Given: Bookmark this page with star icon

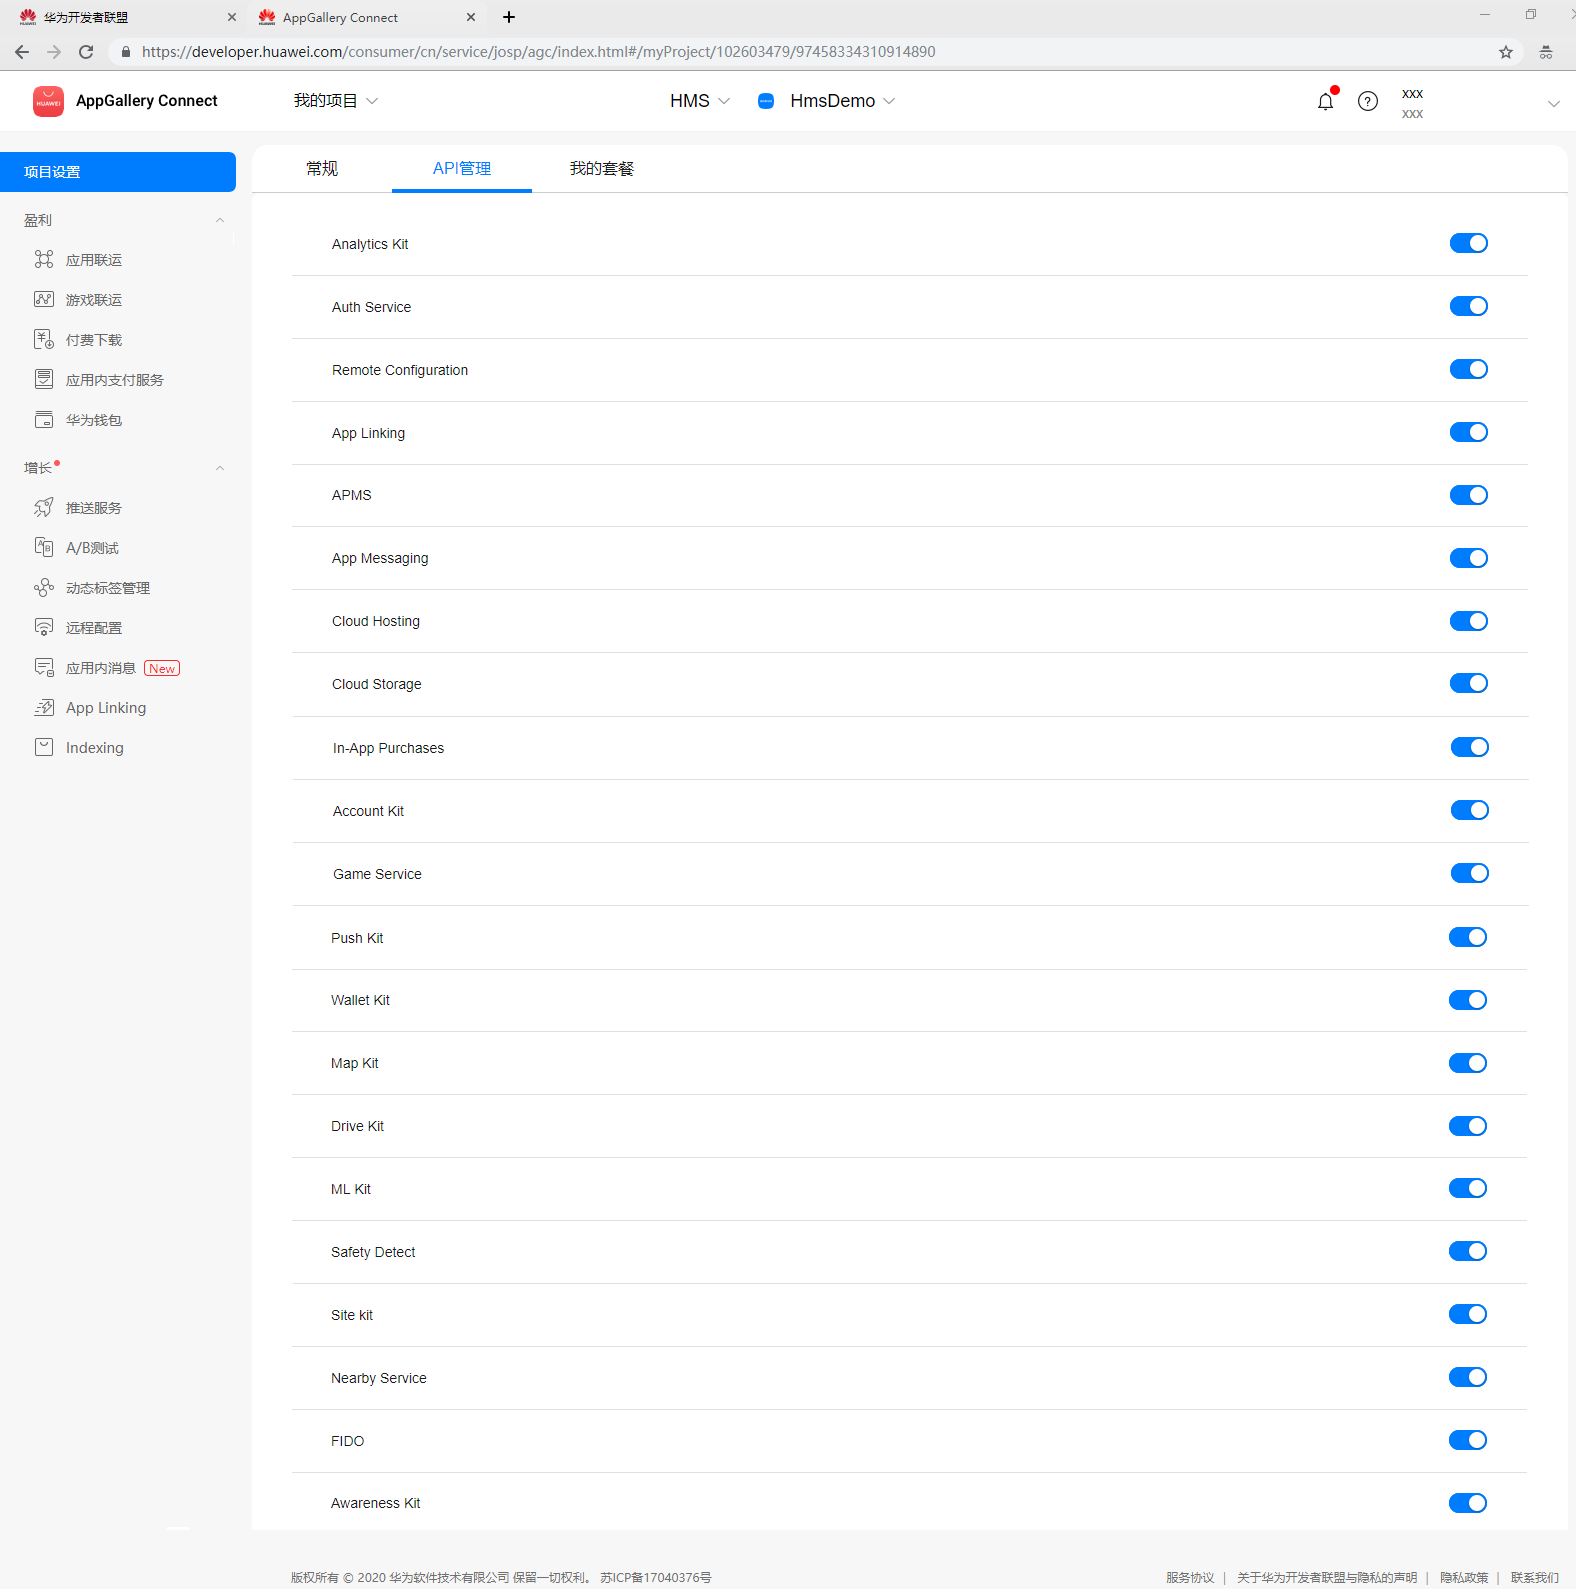Looking at the screenshot, I should pos(1506,52).
